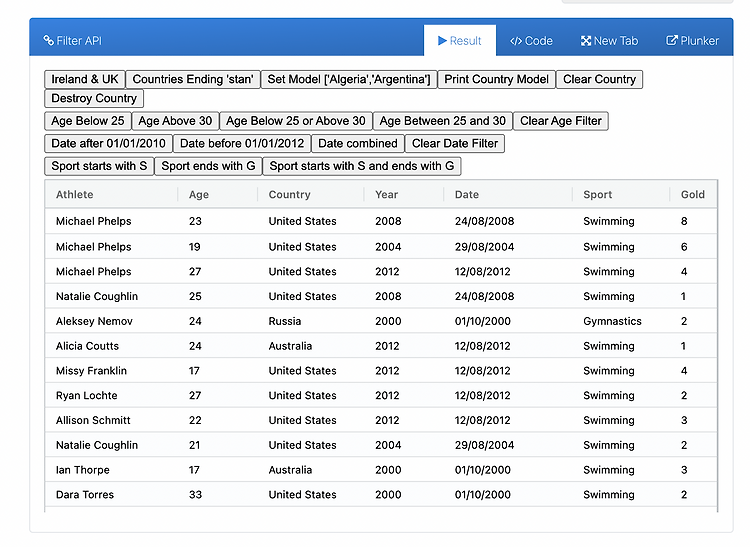Apply Age Between 25 and 30
This screenshot has width=750, height=547.
[442, 121]
